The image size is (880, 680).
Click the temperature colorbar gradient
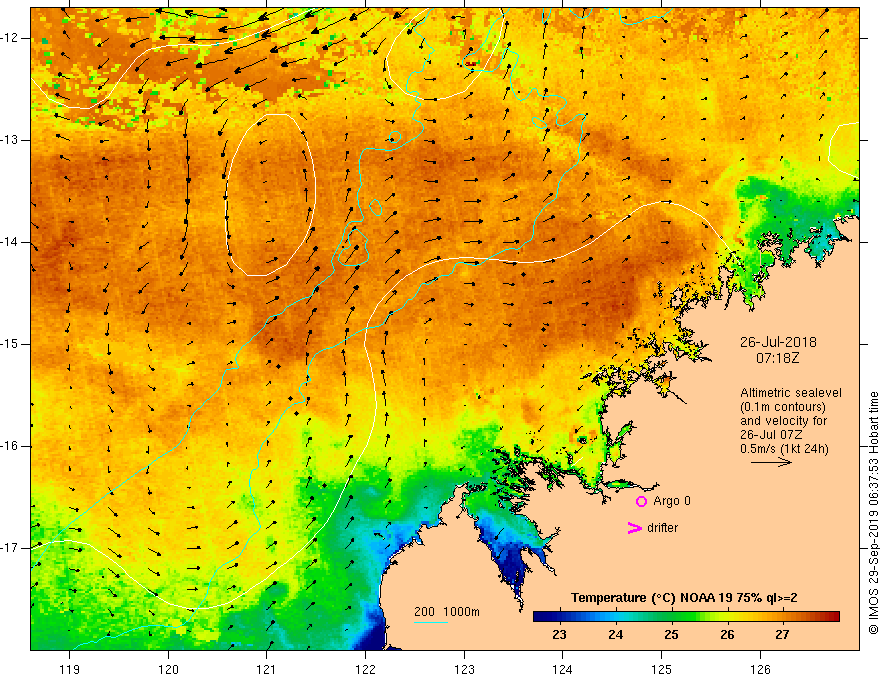686,617
